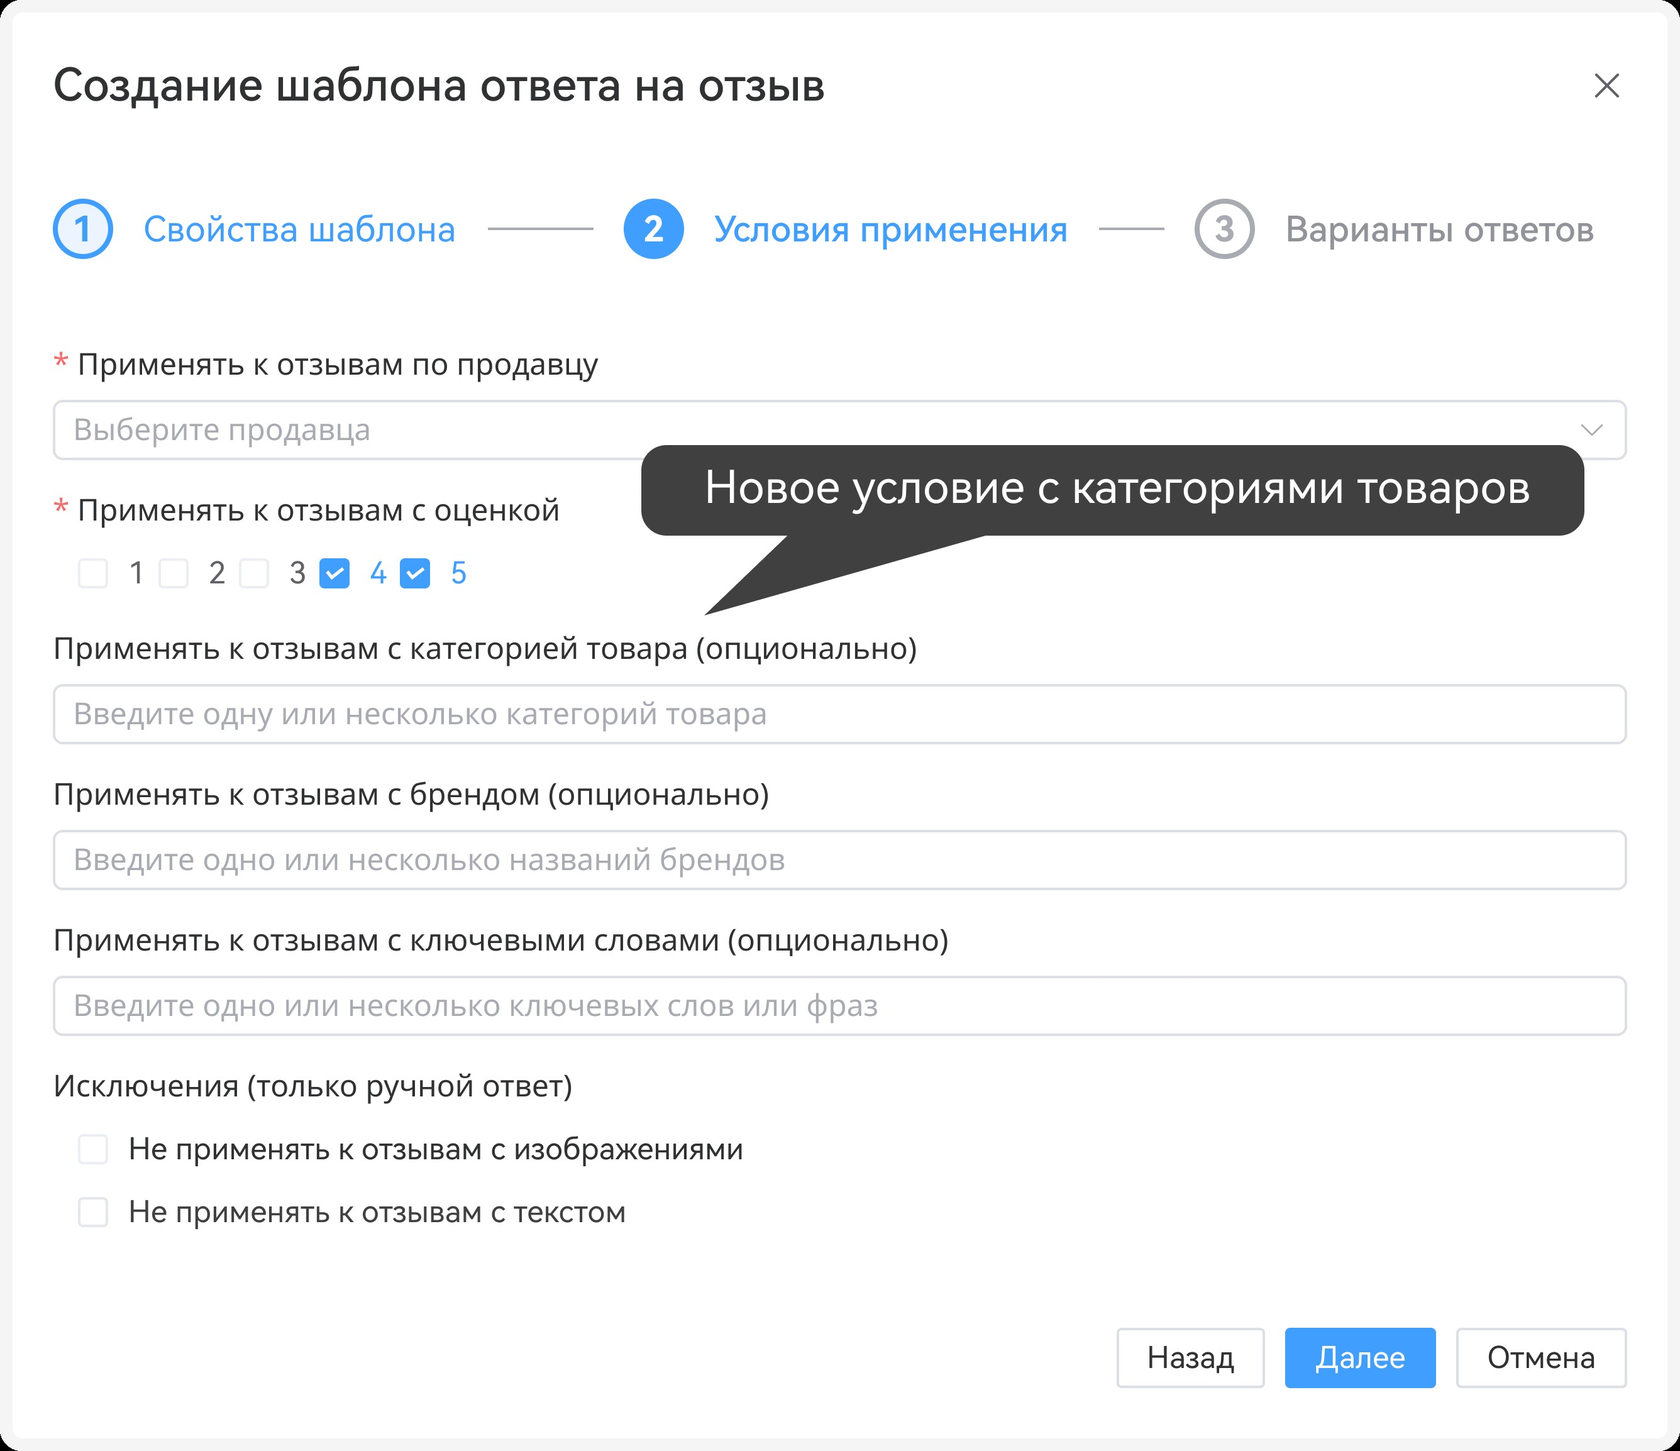This screenshot has width=1680, height=1451.
Task: Focus the product category input field
Action: point(839,714)
